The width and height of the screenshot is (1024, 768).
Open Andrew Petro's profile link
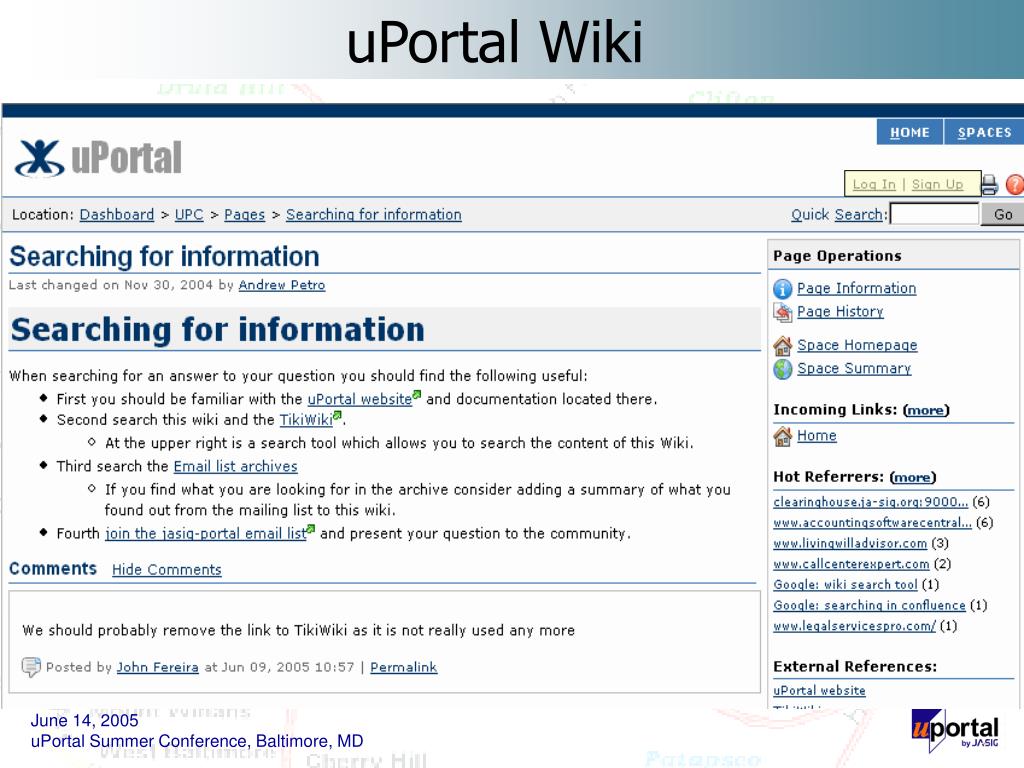point(281,285)
